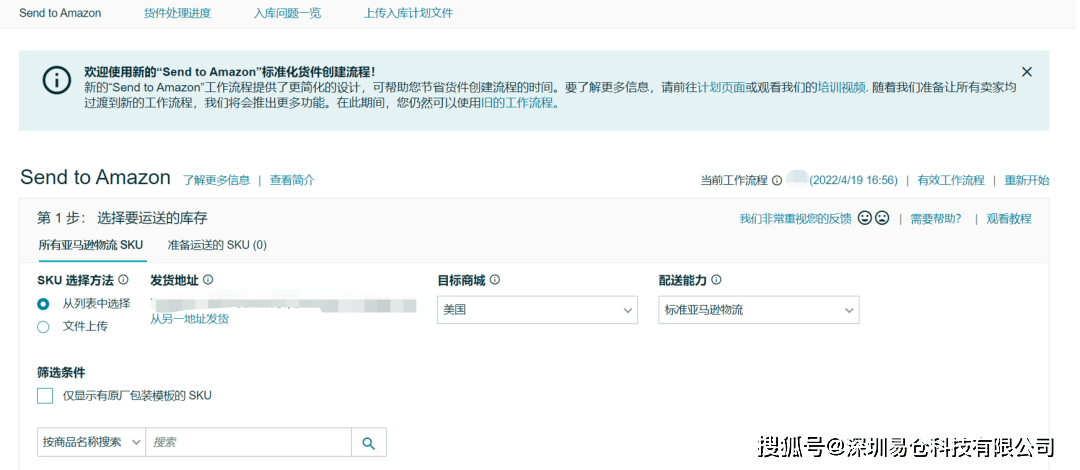
Task: Click the 有效工作流程 link
Action: click(951, 181)
